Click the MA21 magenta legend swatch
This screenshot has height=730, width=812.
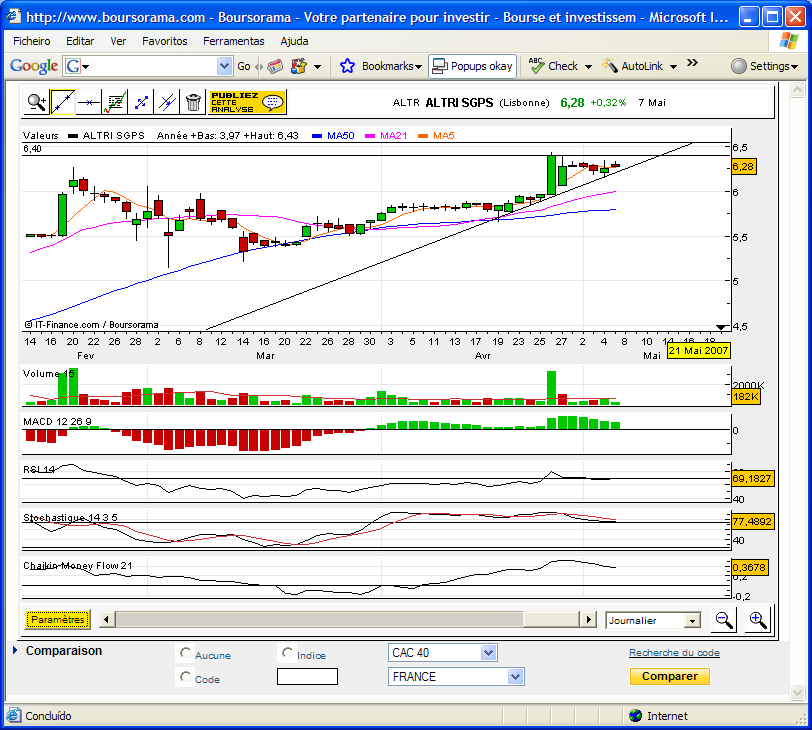[x=370, y=136]
